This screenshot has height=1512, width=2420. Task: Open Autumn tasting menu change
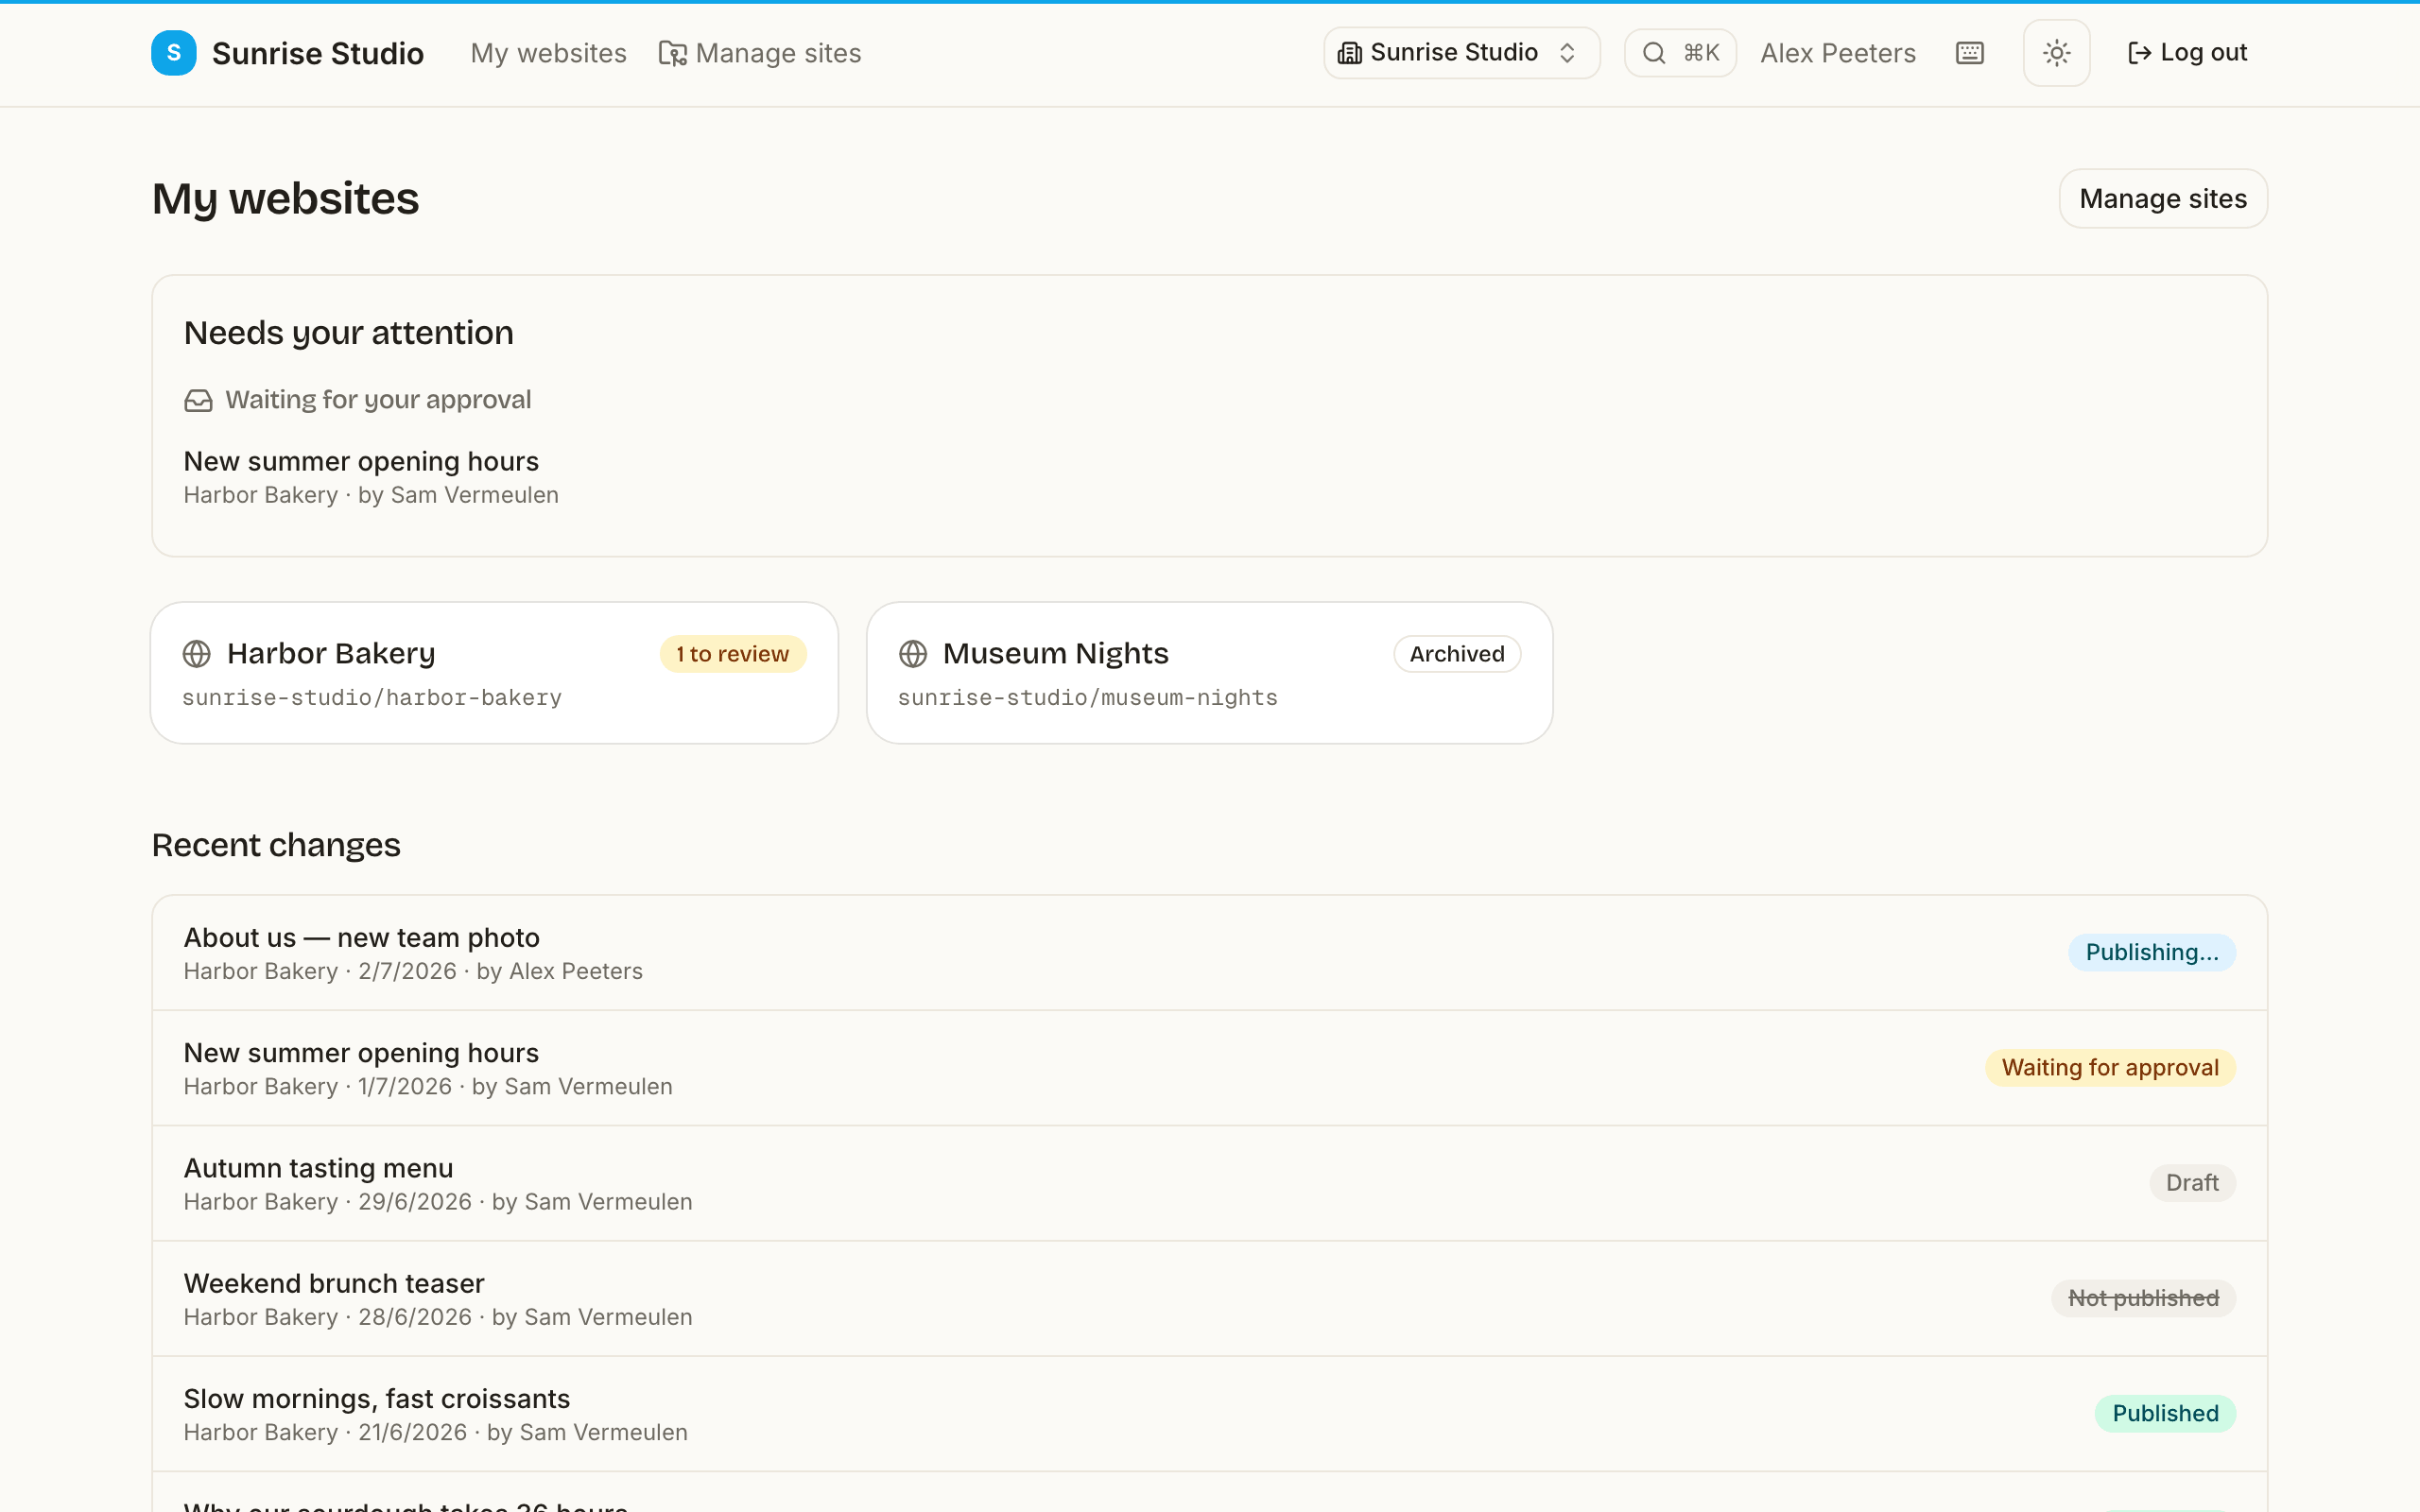click(1210, 1183)
